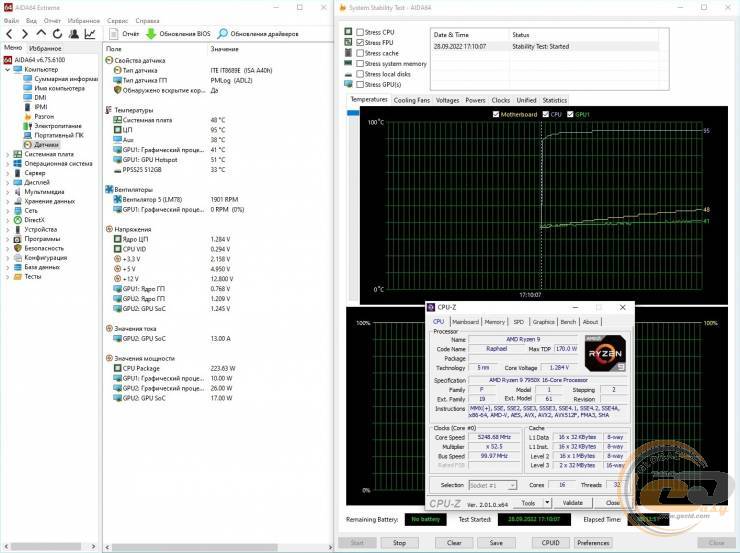Switch to the Voltages tab
The width and height of the screenshot is (740, 553).
coord(447,100)
